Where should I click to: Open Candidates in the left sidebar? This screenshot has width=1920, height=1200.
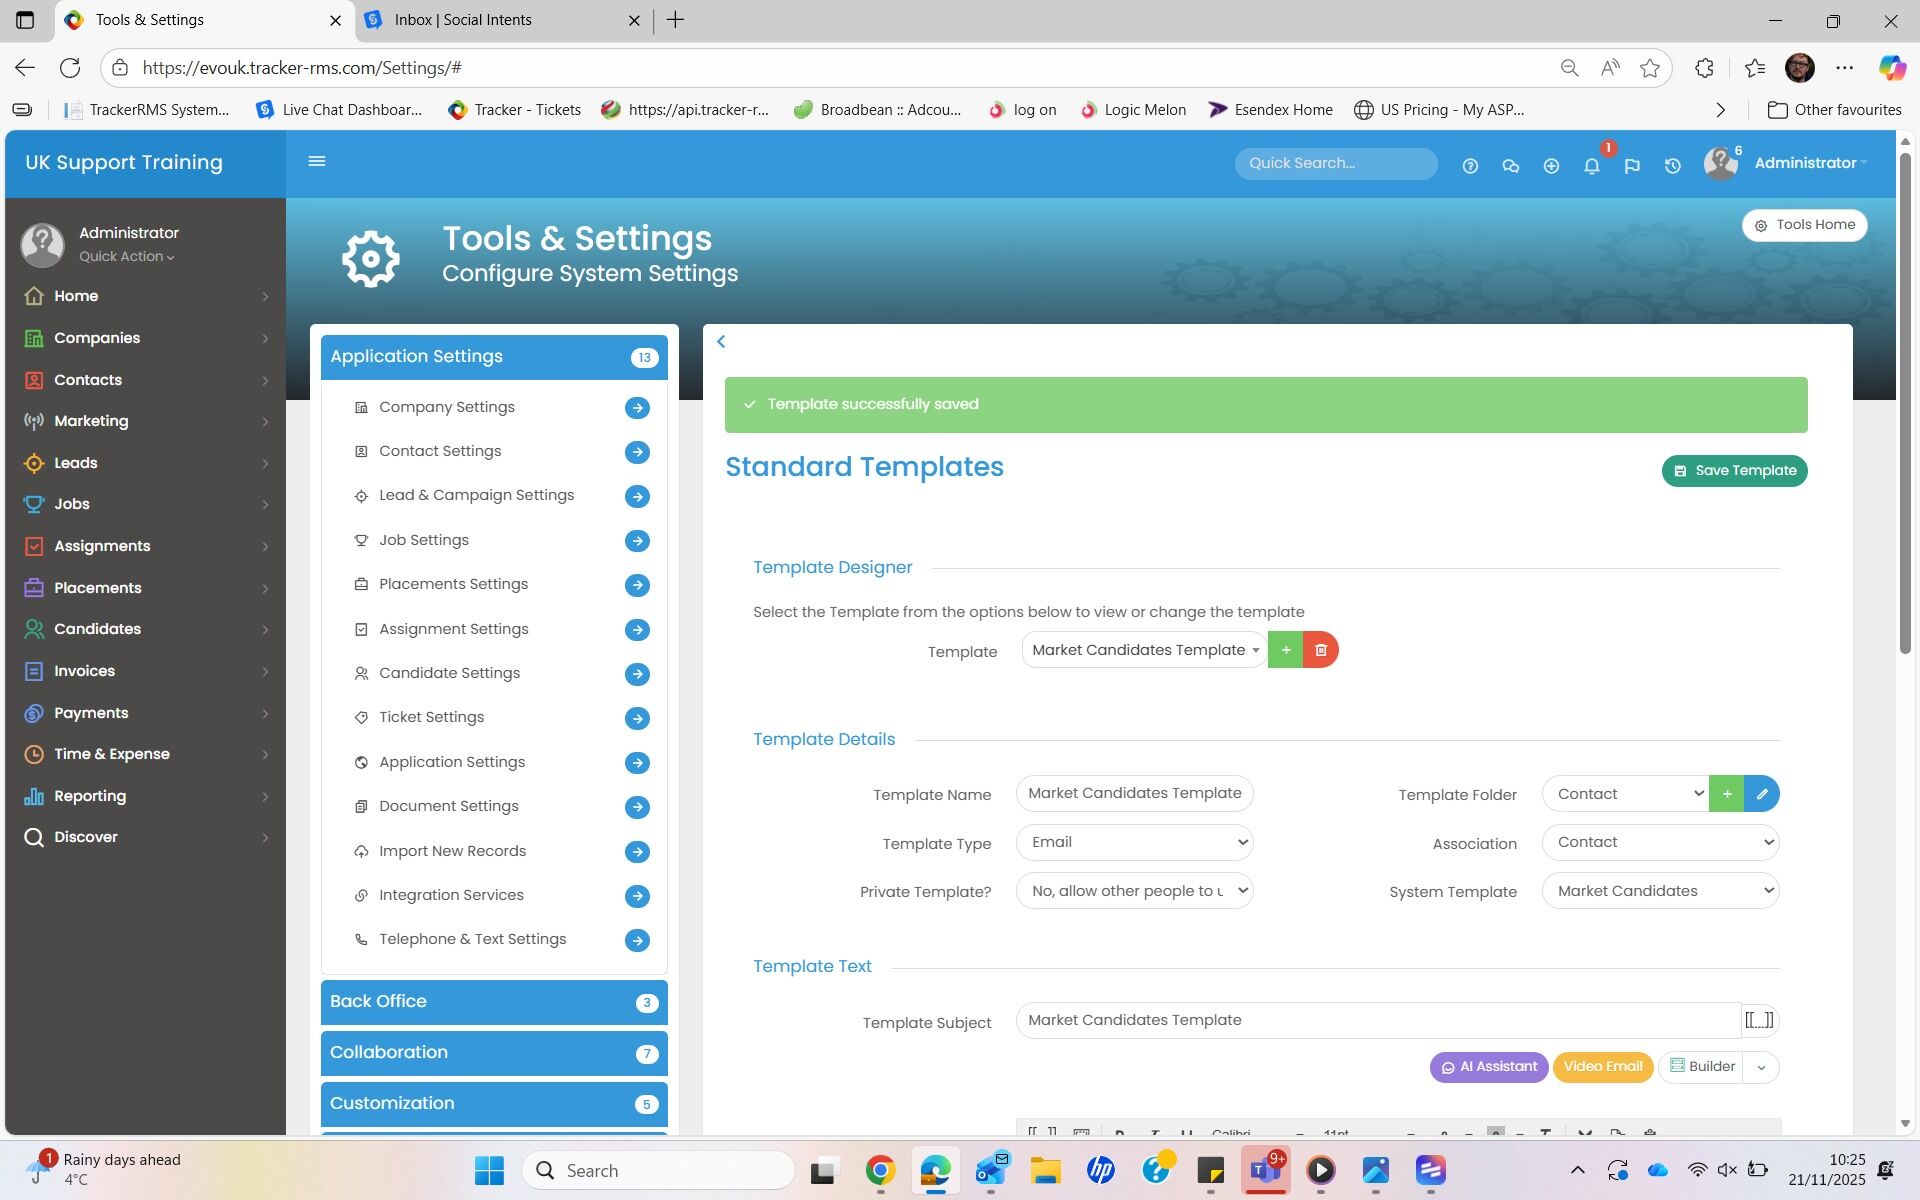(x=97, y=629)
